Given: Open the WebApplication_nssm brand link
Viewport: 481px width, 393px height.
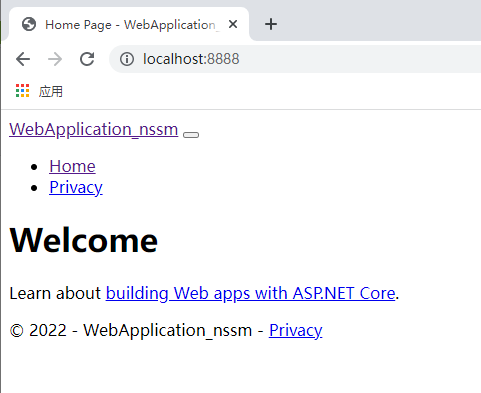Looking at the screenshot, I should (94, 129).
